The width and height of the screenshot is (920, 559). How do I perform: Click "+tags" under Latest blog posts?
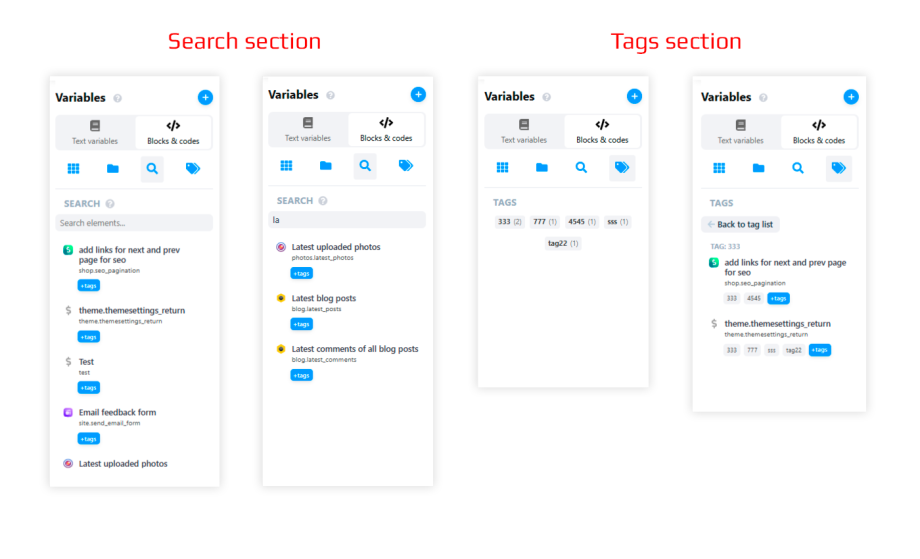click(301, 324)
